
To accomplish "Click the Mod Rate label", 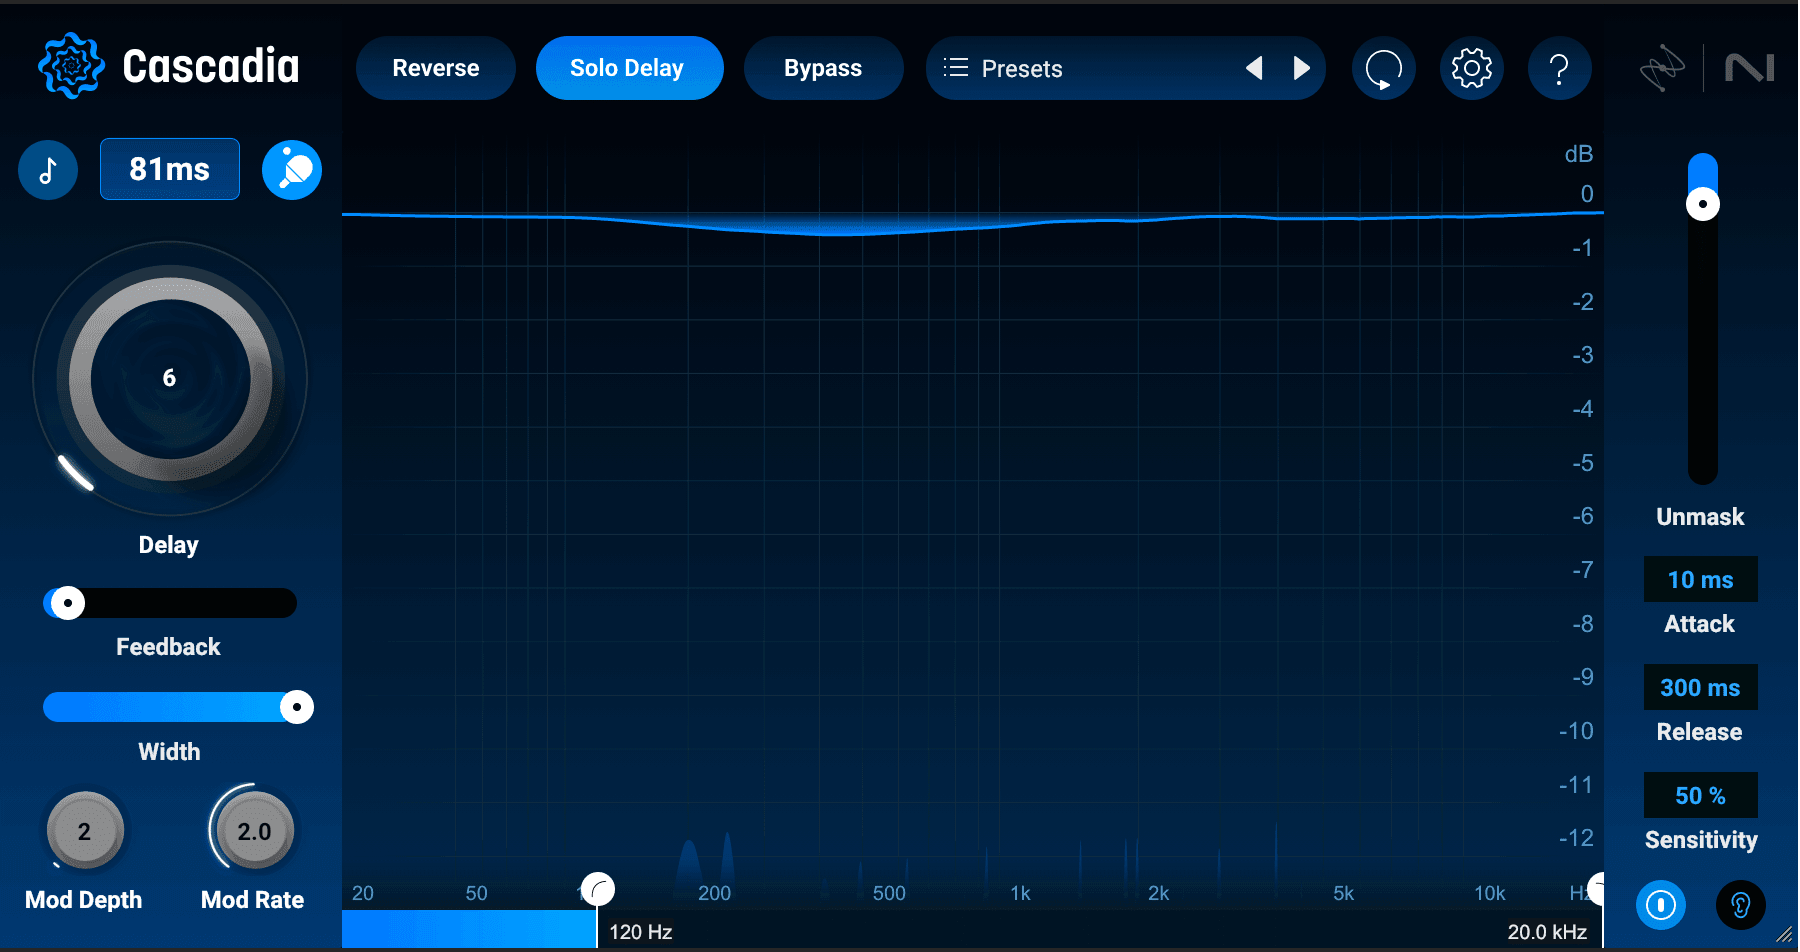I will tap(253, 900).
